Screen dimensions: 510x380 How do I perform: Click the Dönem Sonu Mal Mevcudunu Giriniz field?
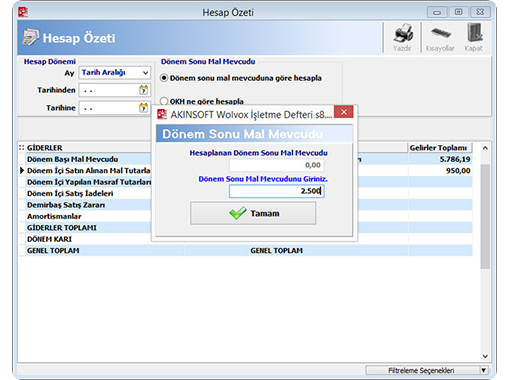[x=277, y=191]
